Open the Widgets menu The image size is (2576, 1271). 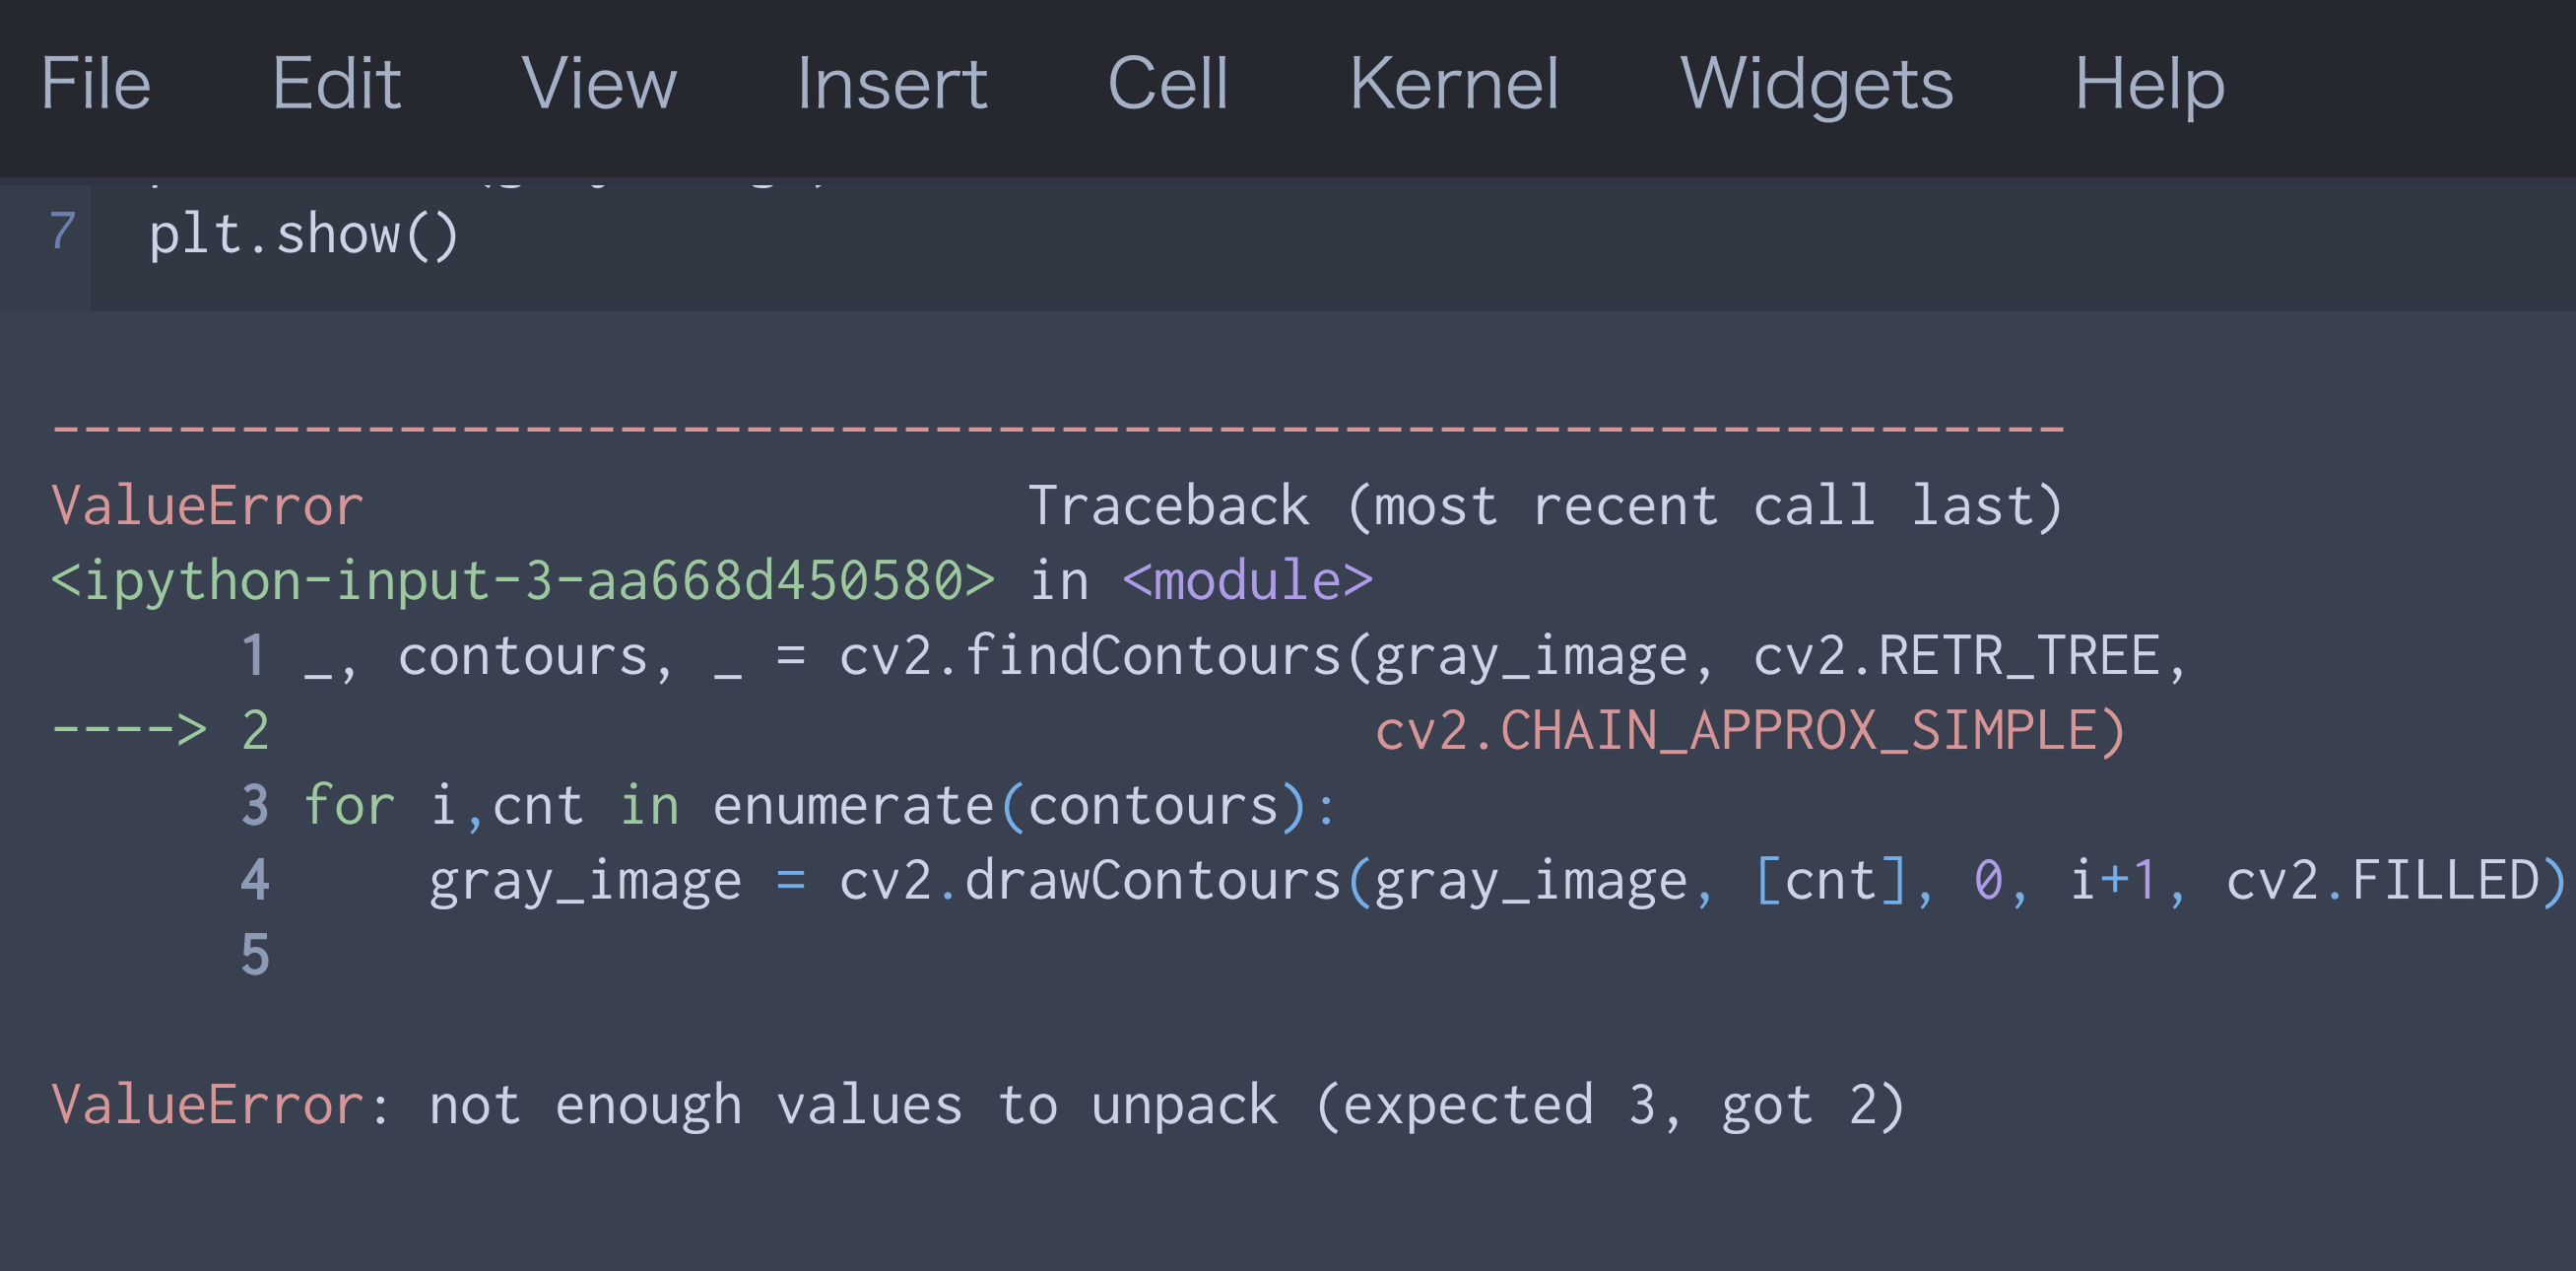[1816, 84]
